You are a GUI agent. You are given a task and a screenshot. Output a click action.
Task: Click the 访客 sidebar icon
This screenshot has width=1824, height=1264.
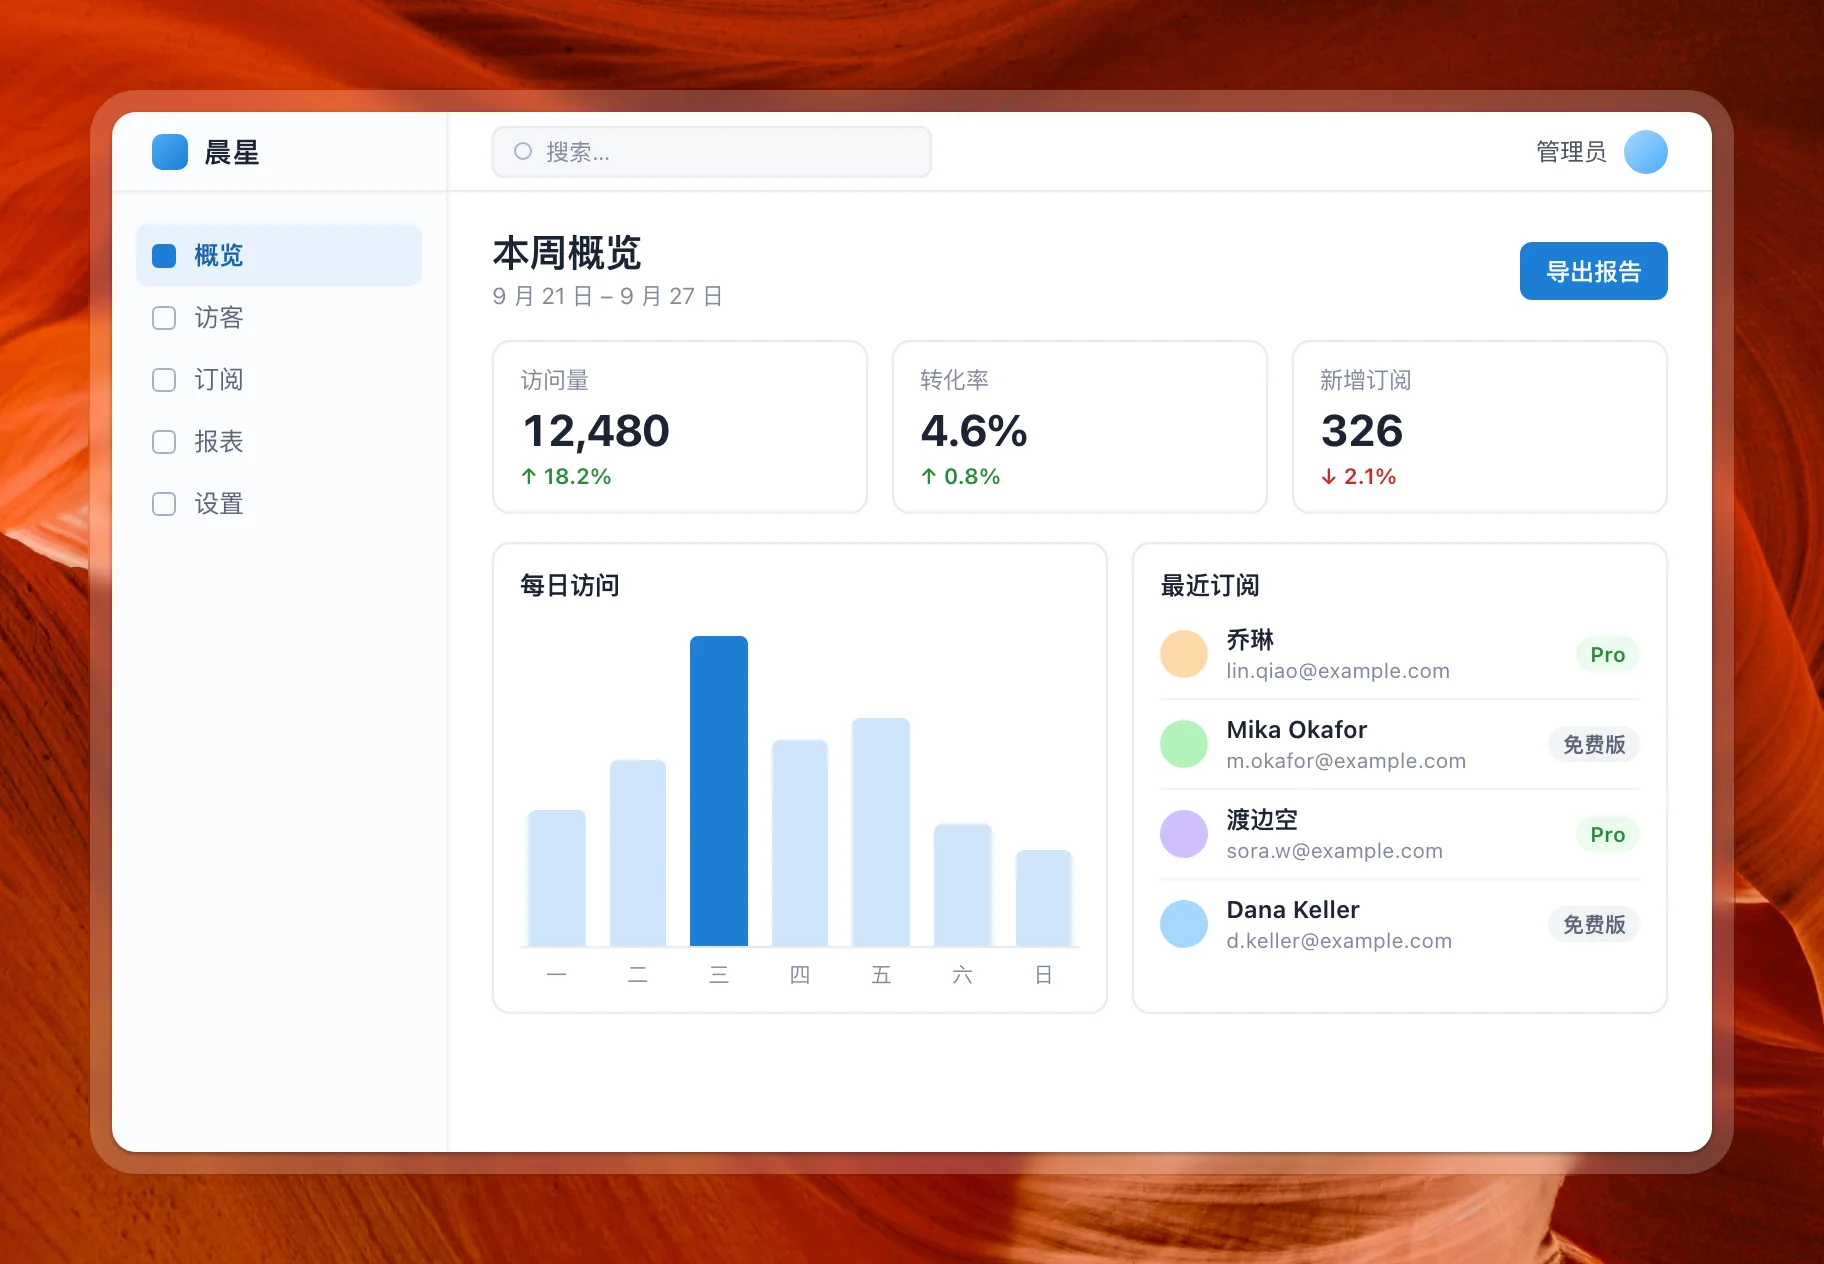164,318
